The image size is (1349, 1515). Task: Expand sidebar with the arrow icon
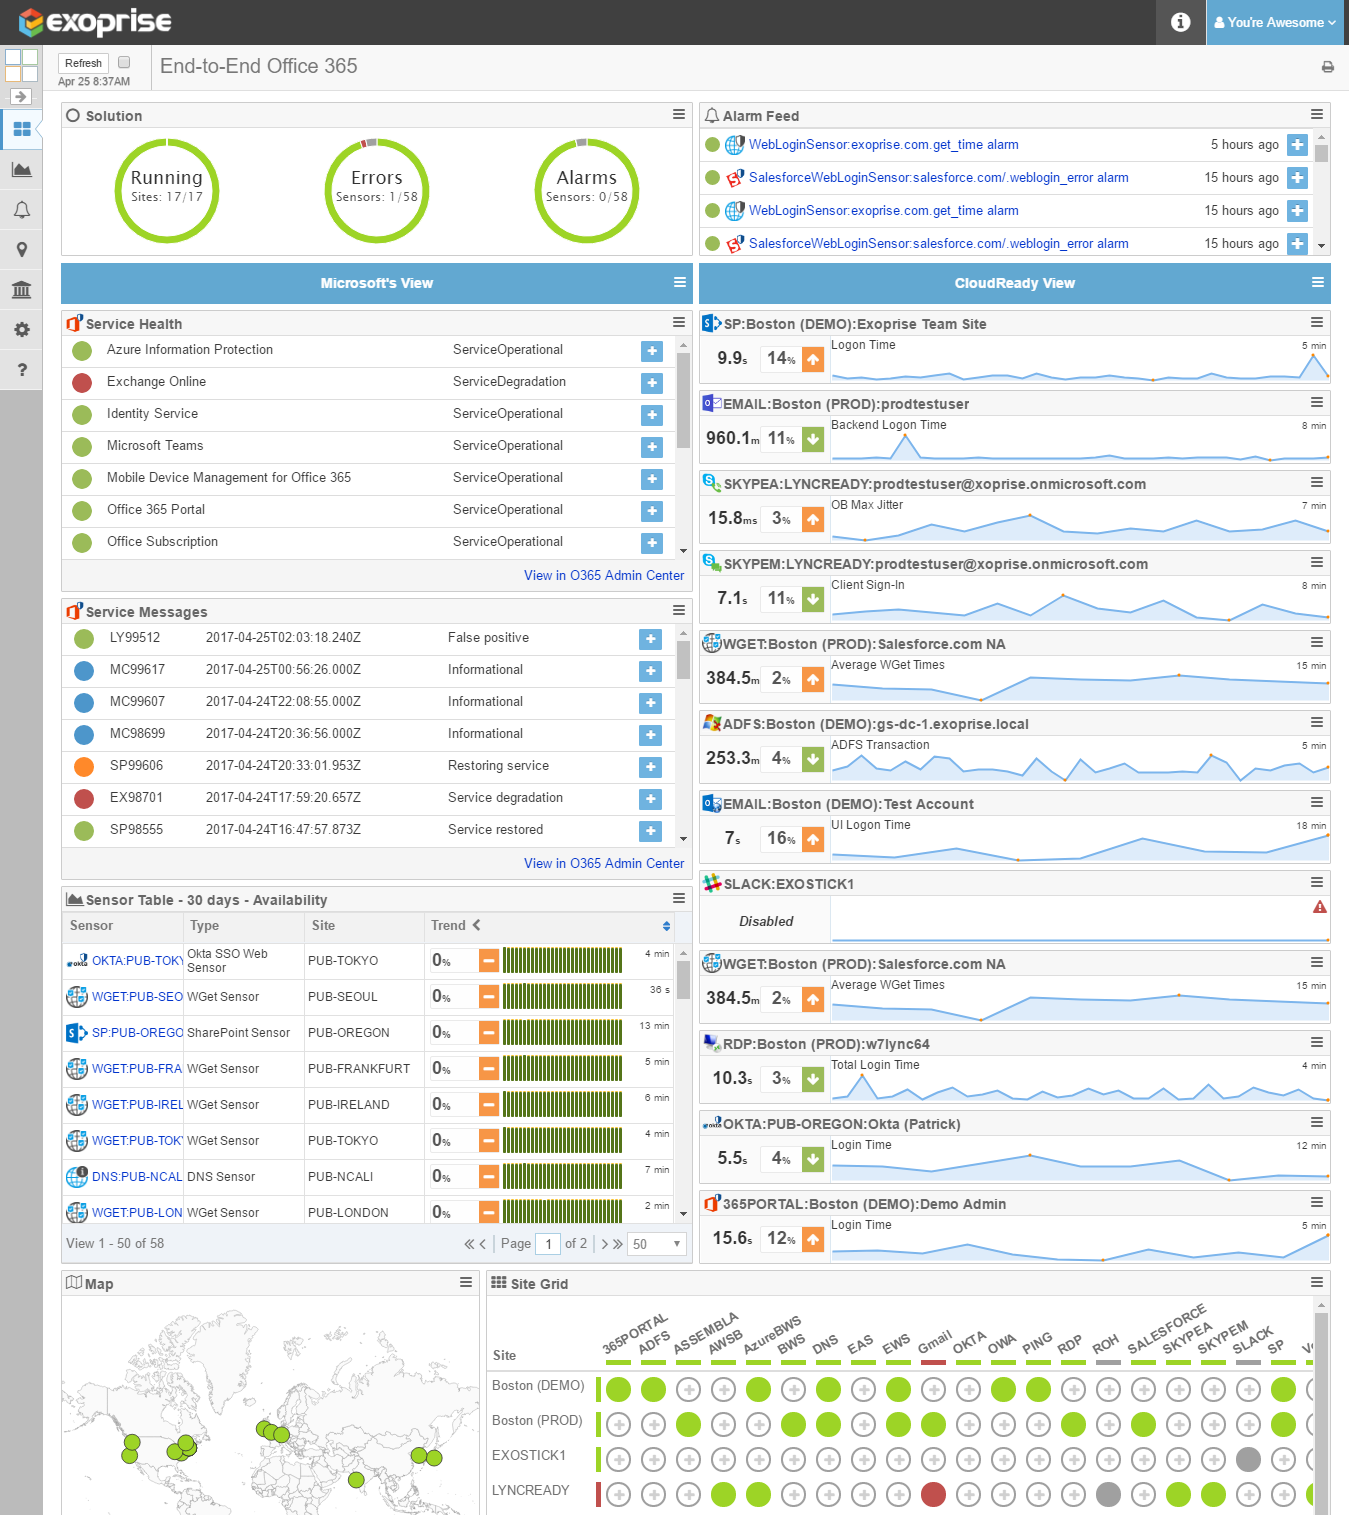coord(21,97)
